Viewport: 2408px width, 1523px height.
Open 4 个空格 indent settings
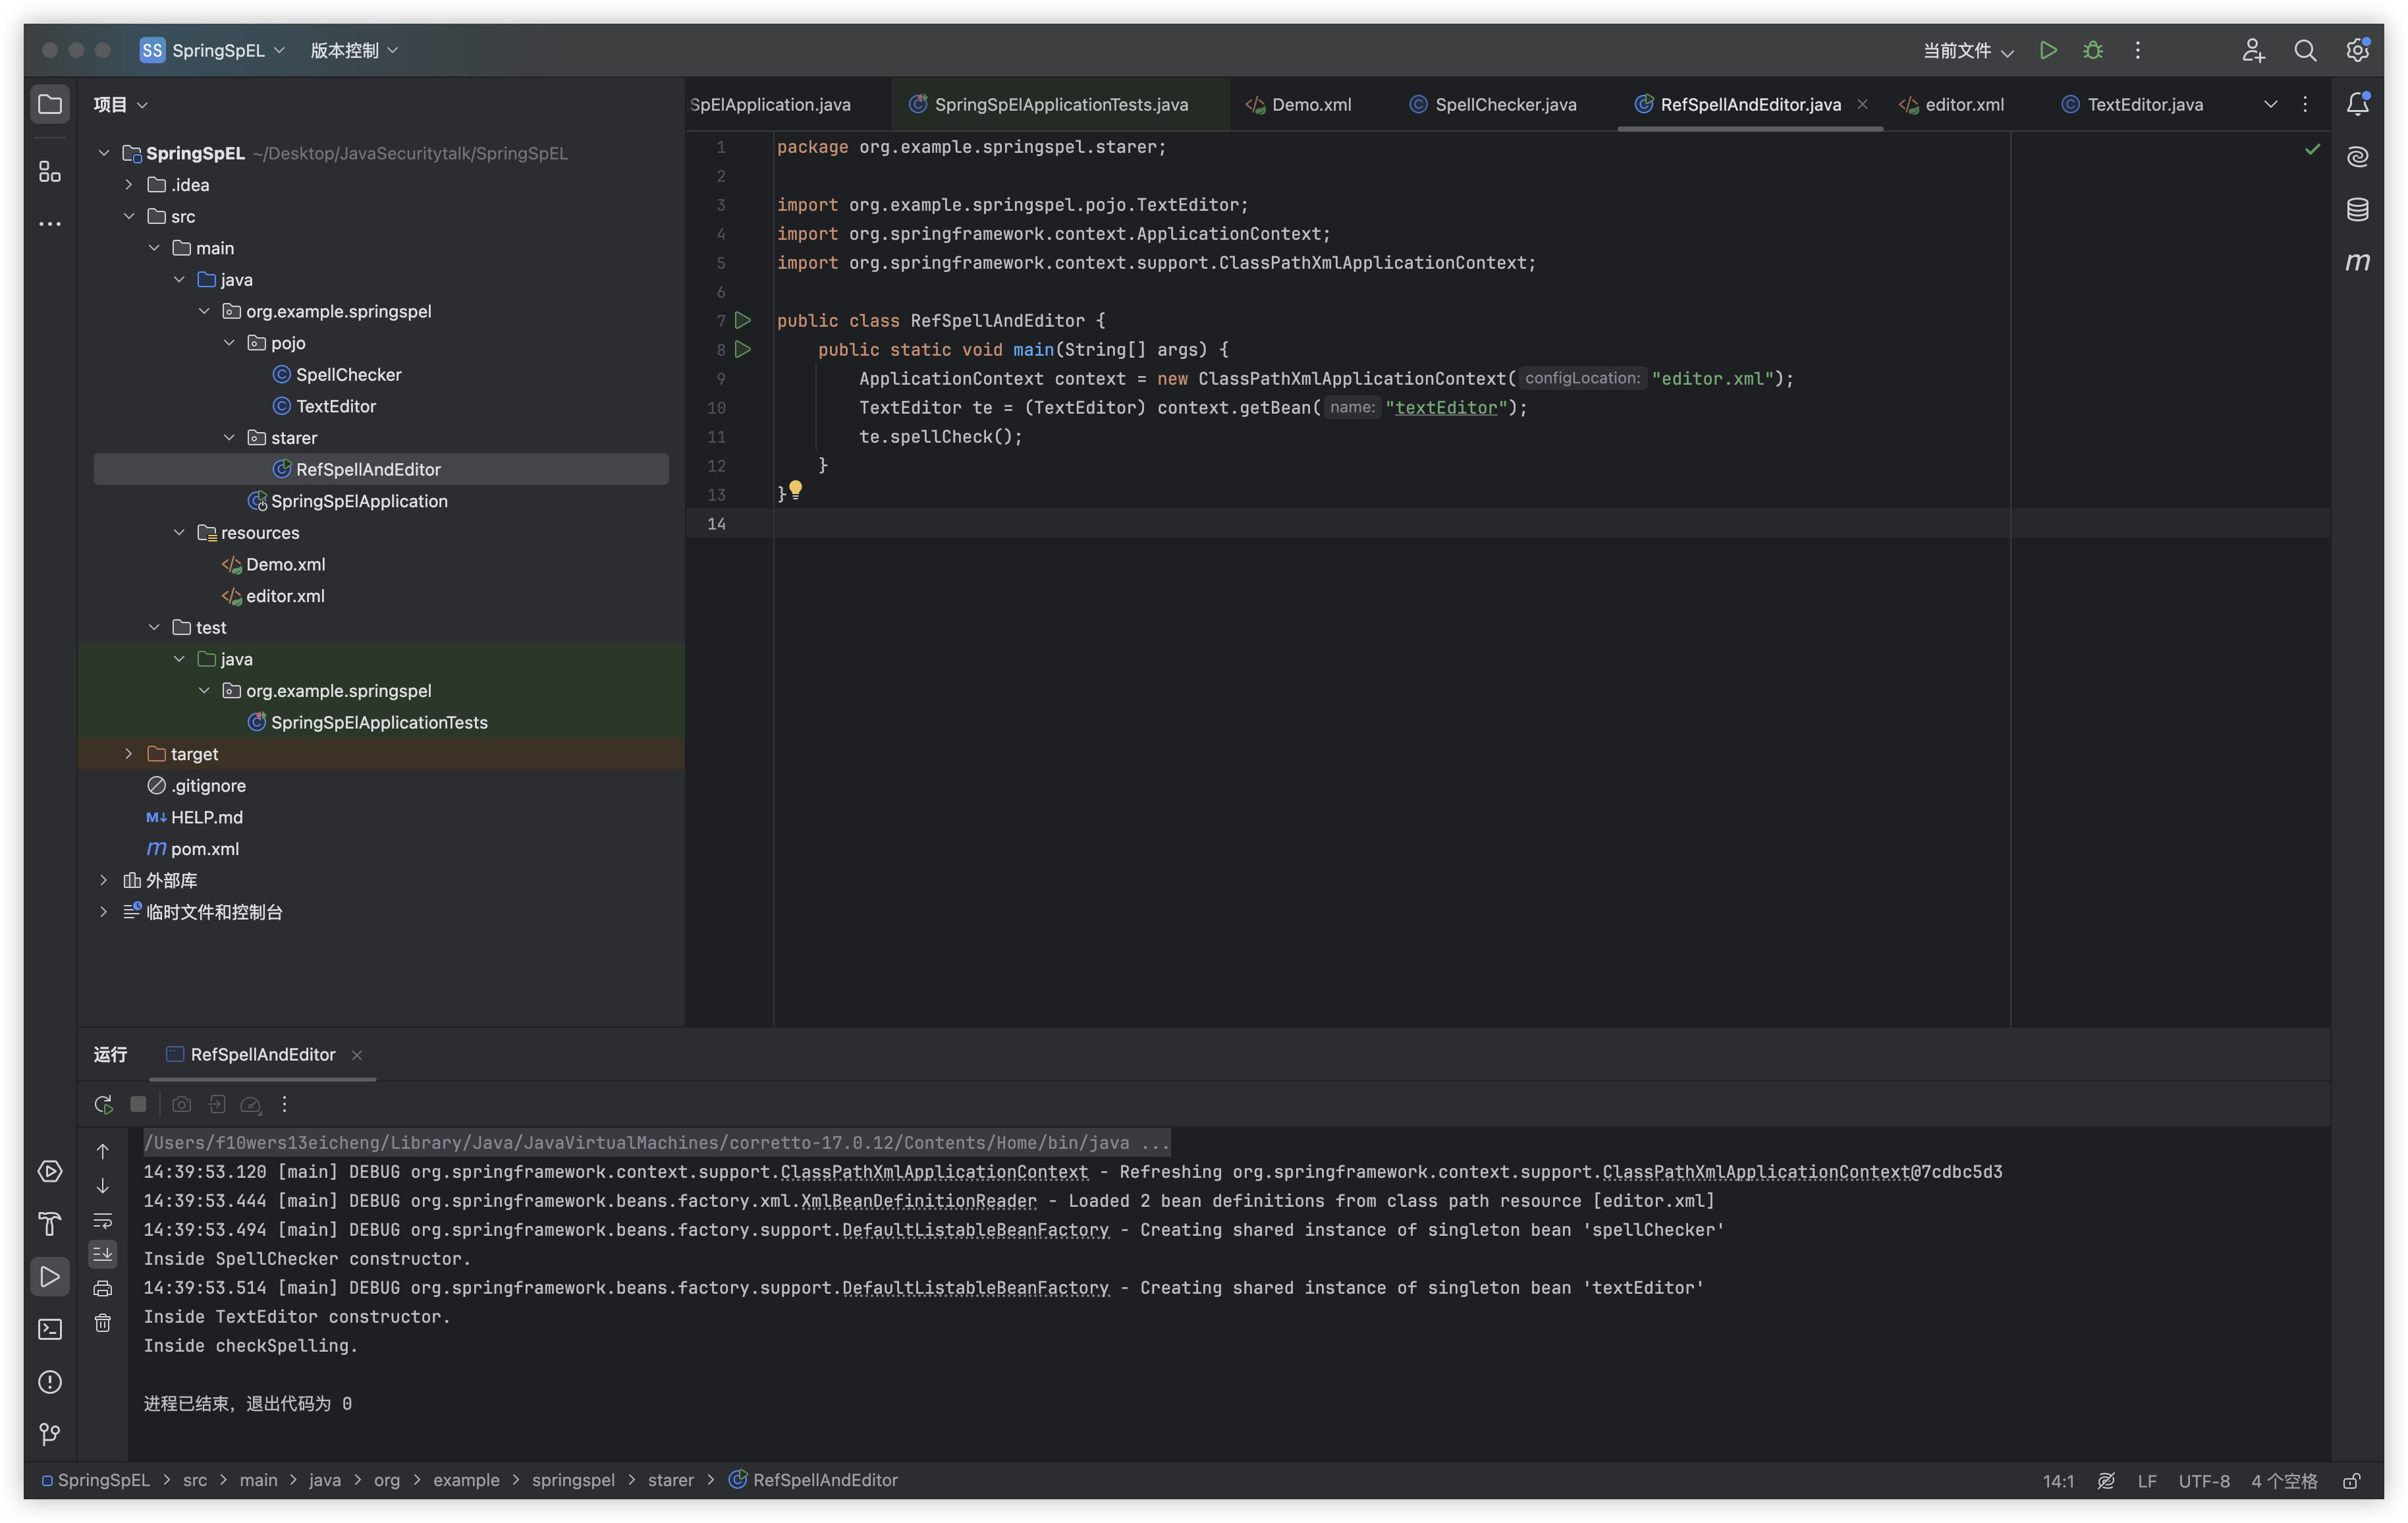(2284, 1481)
